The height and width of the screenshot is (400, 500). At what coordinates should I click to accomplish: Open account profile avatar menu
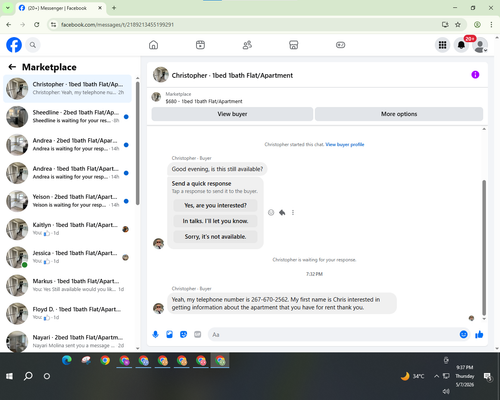coord(480,45)
